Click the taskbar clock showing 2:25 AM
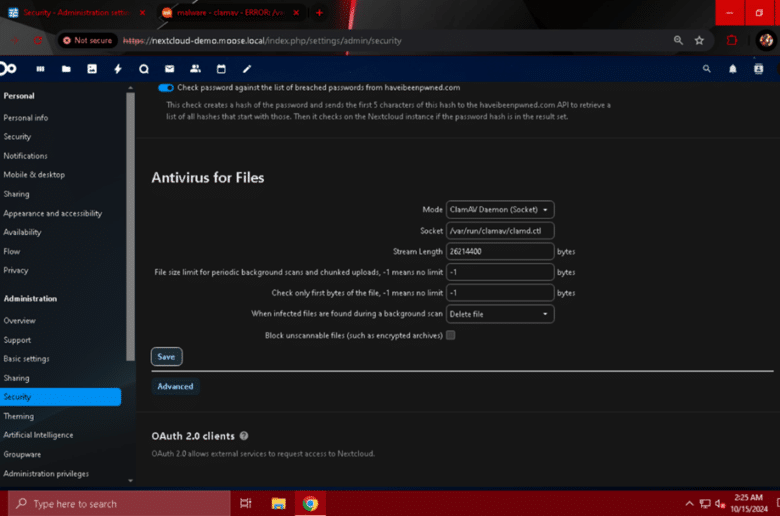The height and width of the screenshot is (516, 780). pyautogui.click(x=749, y=503)
